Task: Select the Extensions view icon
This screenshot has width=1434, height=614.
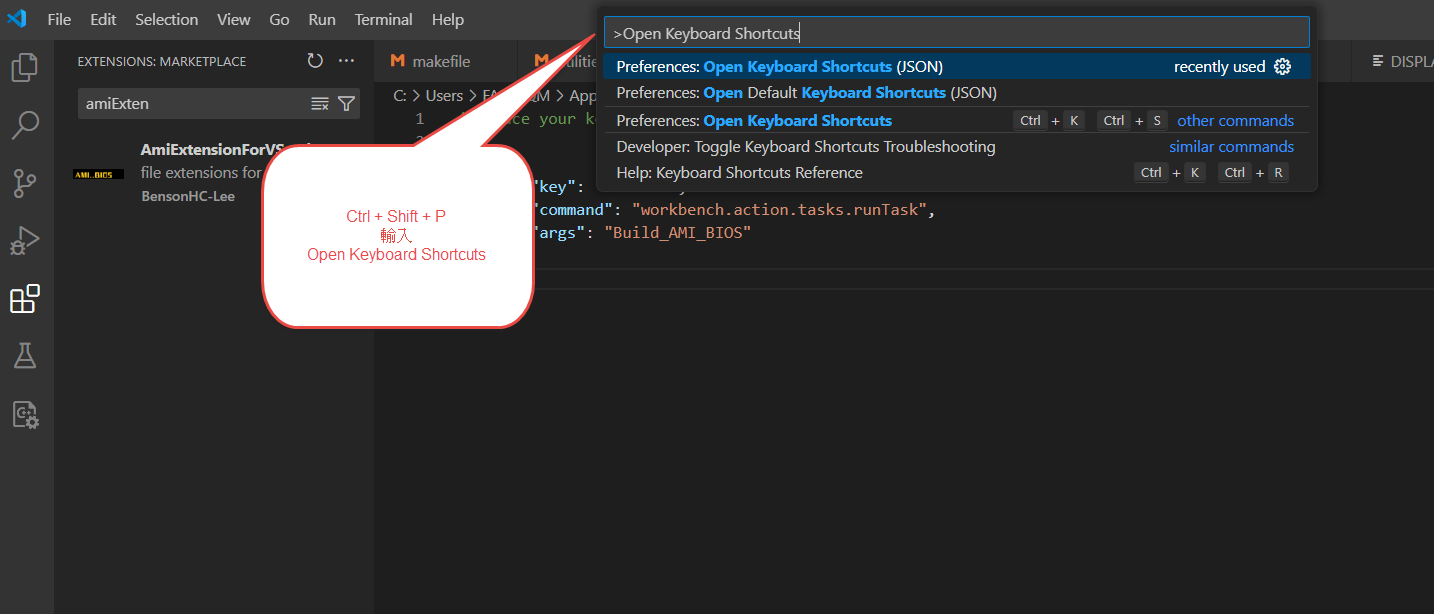Action: [25, 299]
